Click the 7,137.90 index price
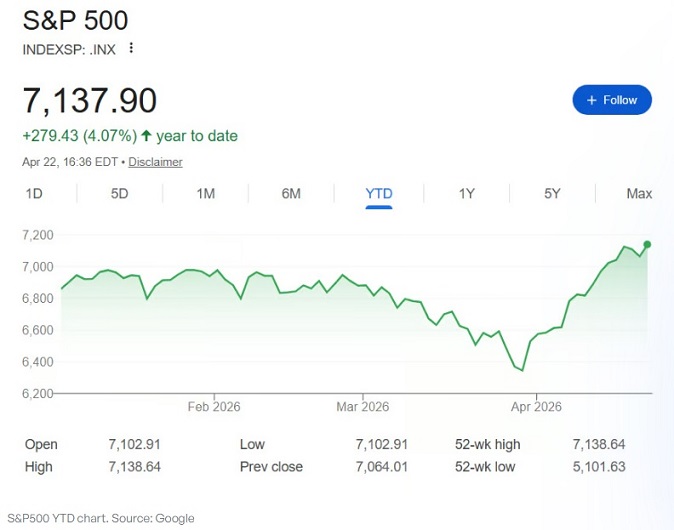 pyautogui.click(x=90, y=101)
